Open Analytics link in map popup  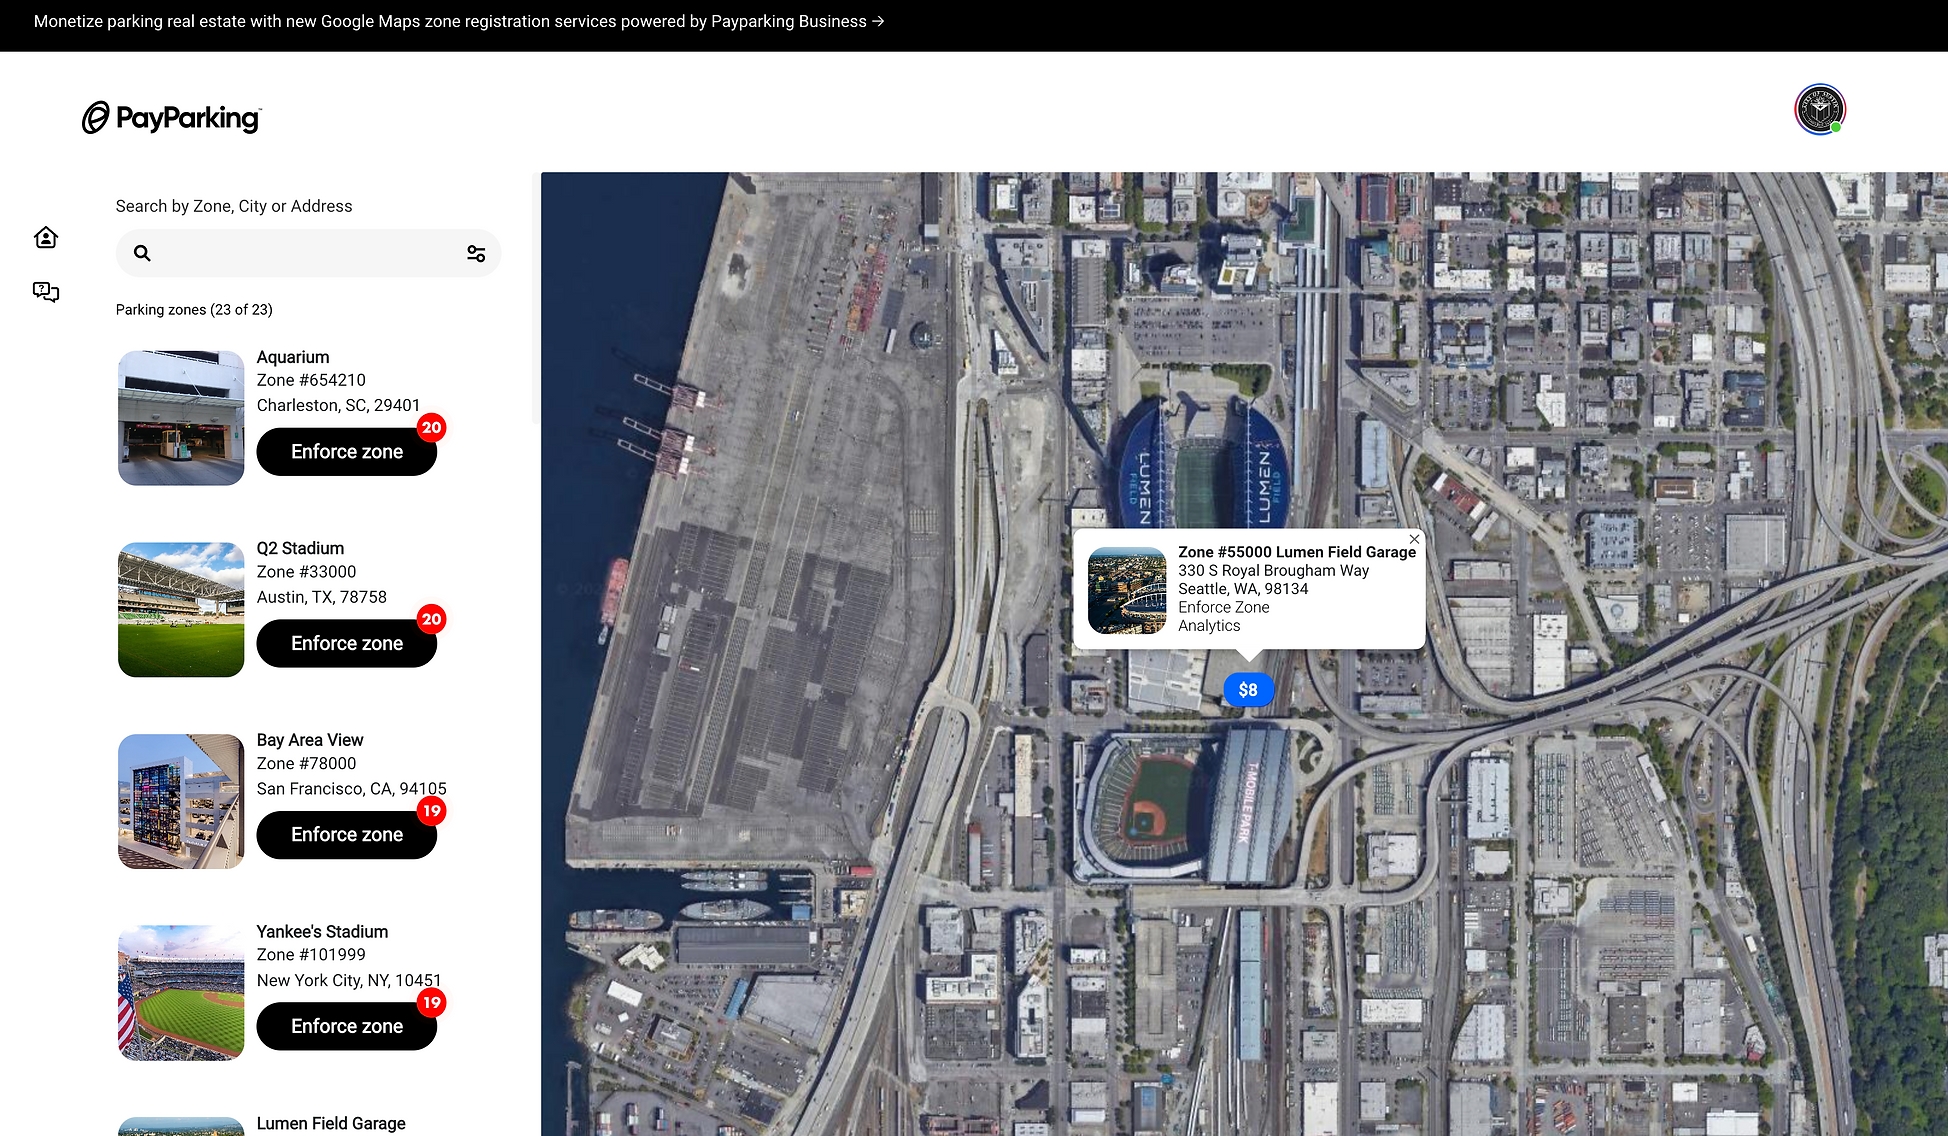1208,626
